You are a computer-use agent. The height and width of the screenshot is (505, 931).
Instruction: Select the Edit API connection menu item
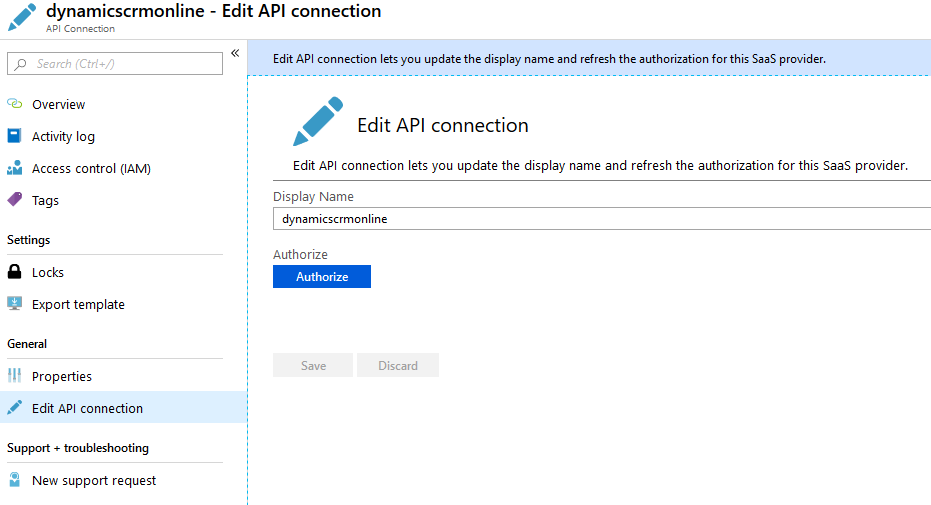coord(123,408)
